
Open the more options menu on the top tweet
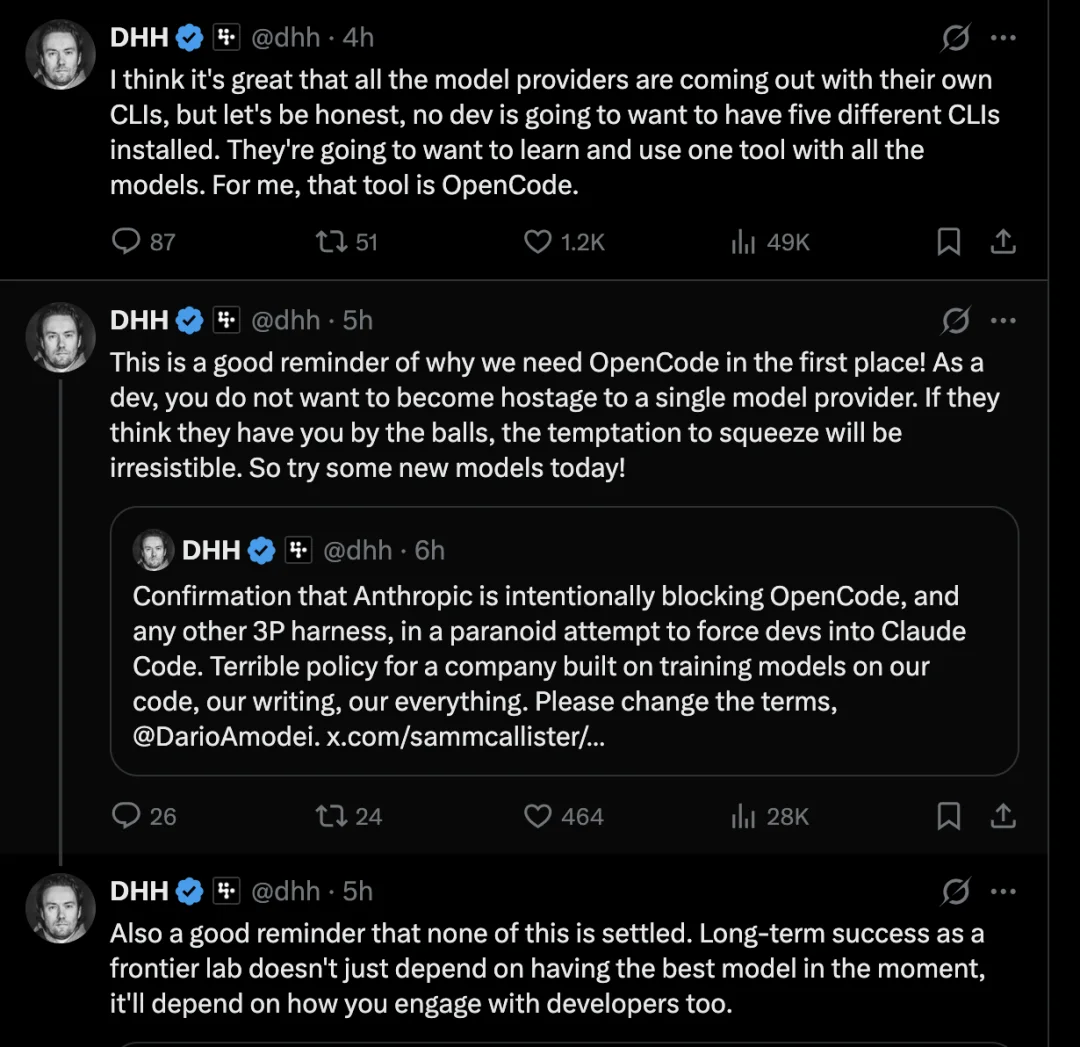[1004, 37]
